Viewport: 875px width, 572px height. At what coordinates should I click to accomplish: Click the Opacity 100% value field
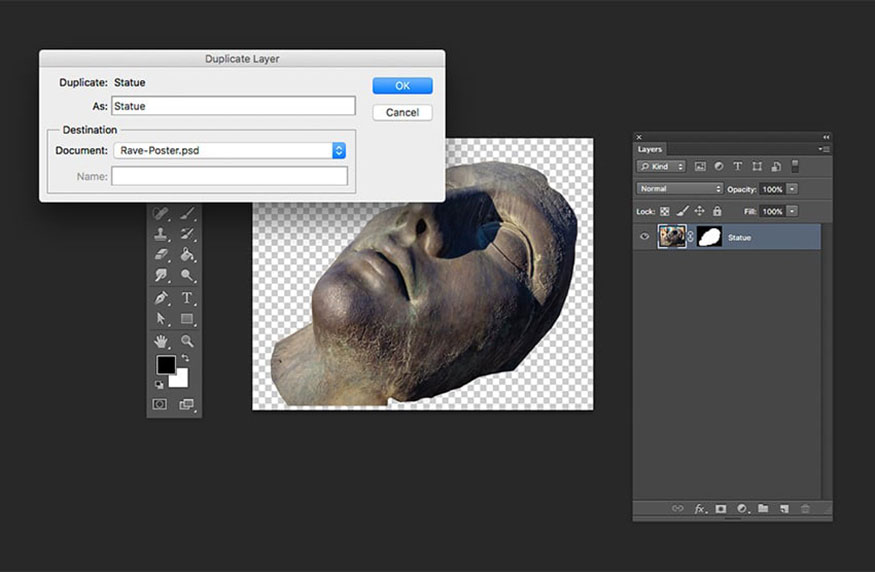point(773,189)
